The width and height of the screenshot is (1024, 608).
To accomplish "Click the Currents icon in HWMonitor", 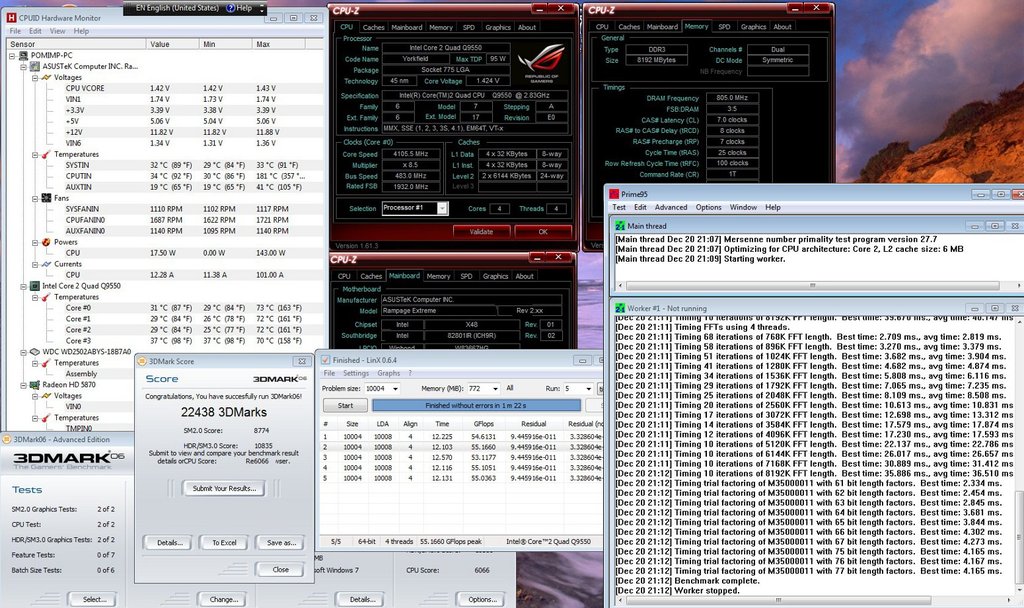I will (x=46, y=263).
